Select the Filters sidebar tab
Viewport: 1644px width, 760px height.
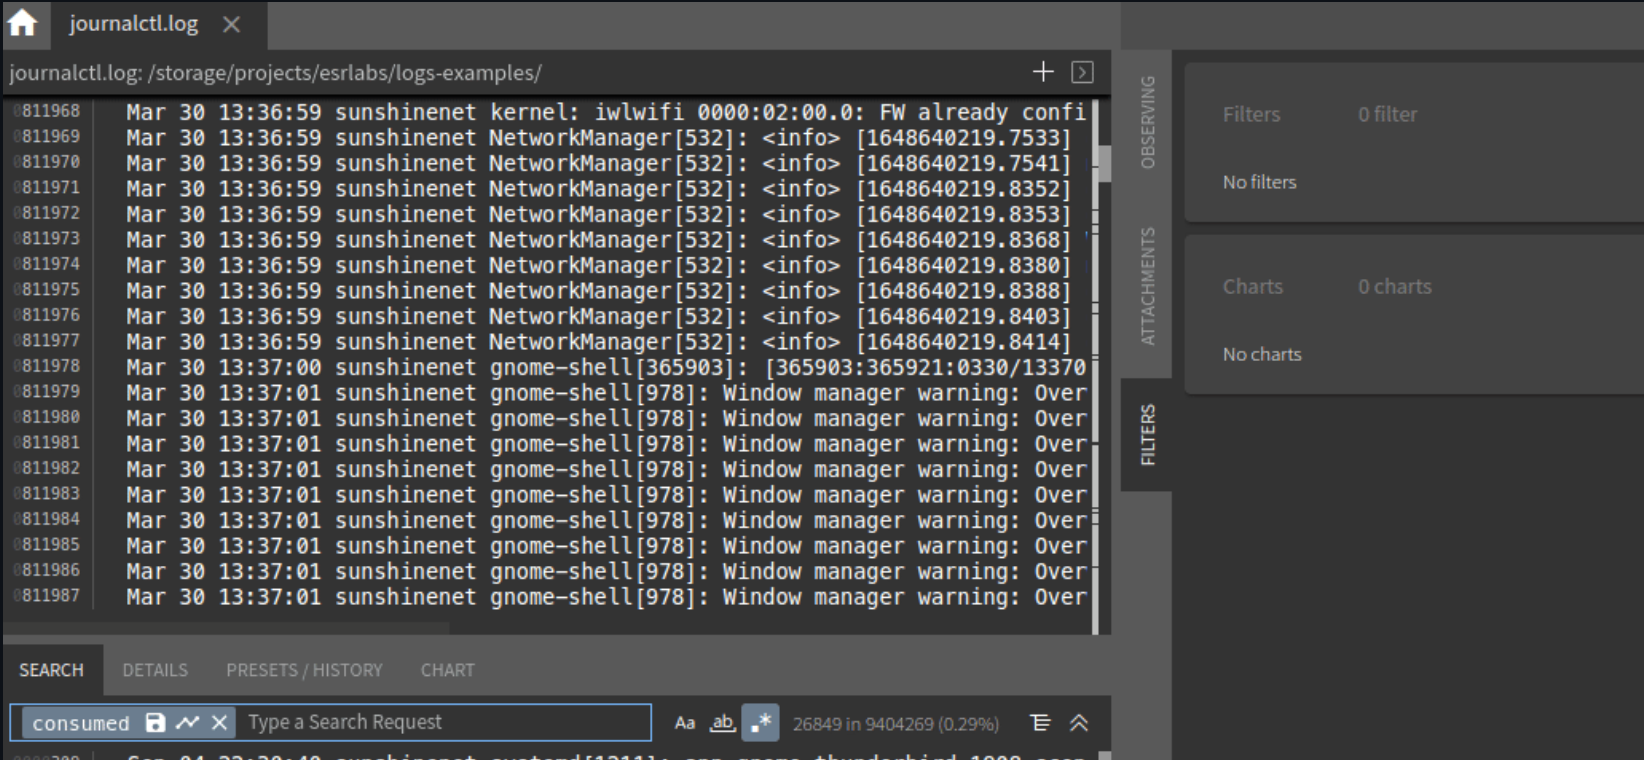click(1147, 435)
